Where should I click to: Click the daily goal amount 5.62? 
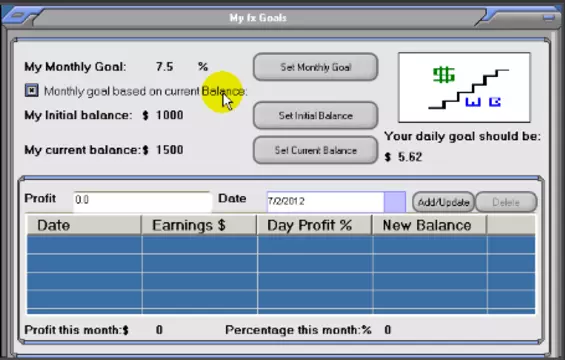410,157
